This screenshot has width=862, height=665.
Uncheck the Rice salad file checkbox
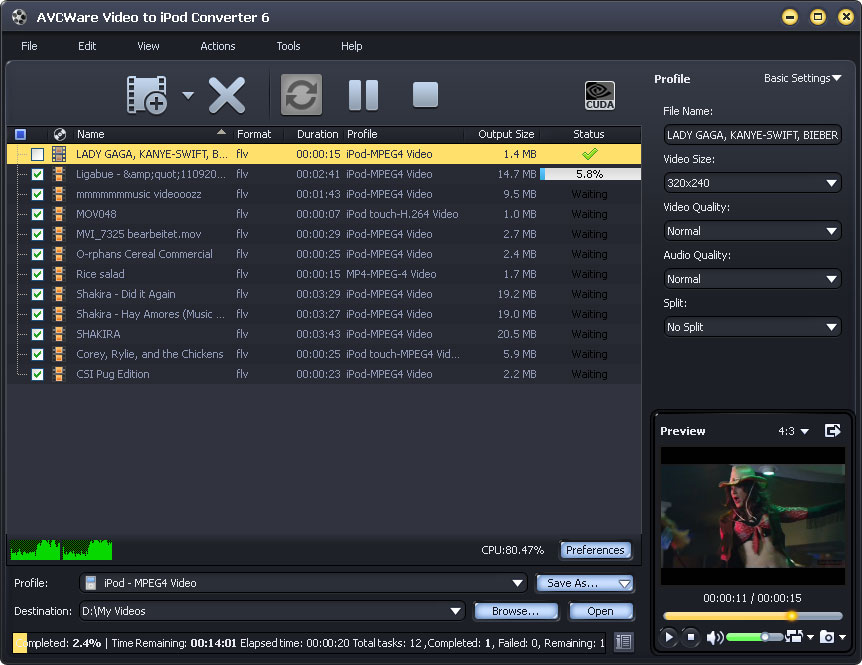coord(37,274)
